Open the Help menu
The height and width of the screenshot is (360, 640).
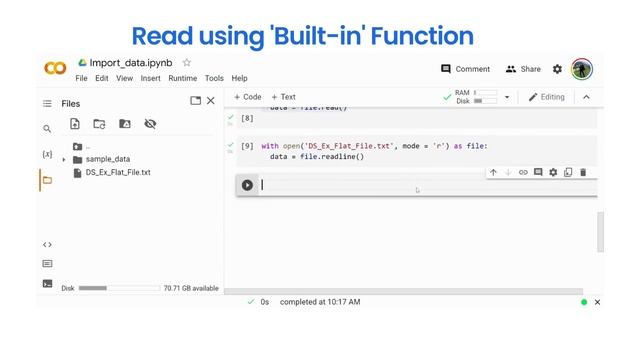[240, 78]
